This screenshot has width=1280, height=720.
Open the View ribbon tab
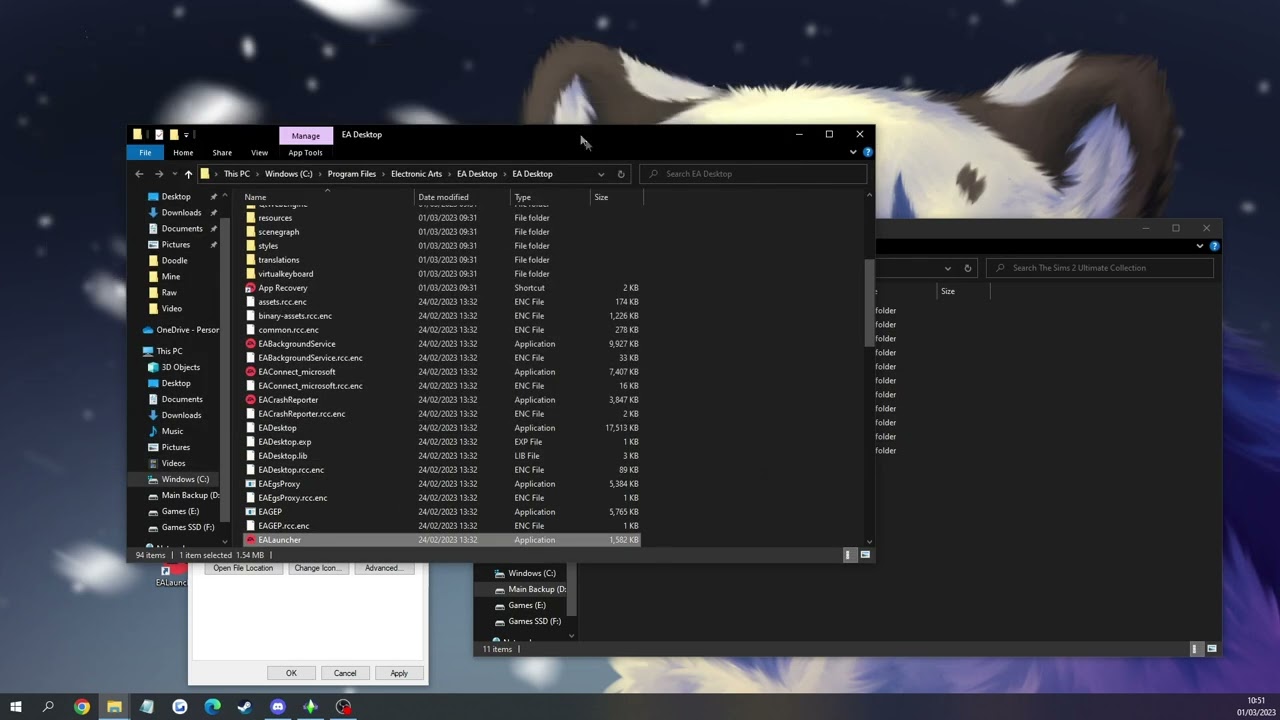click(x=259, y=153)
